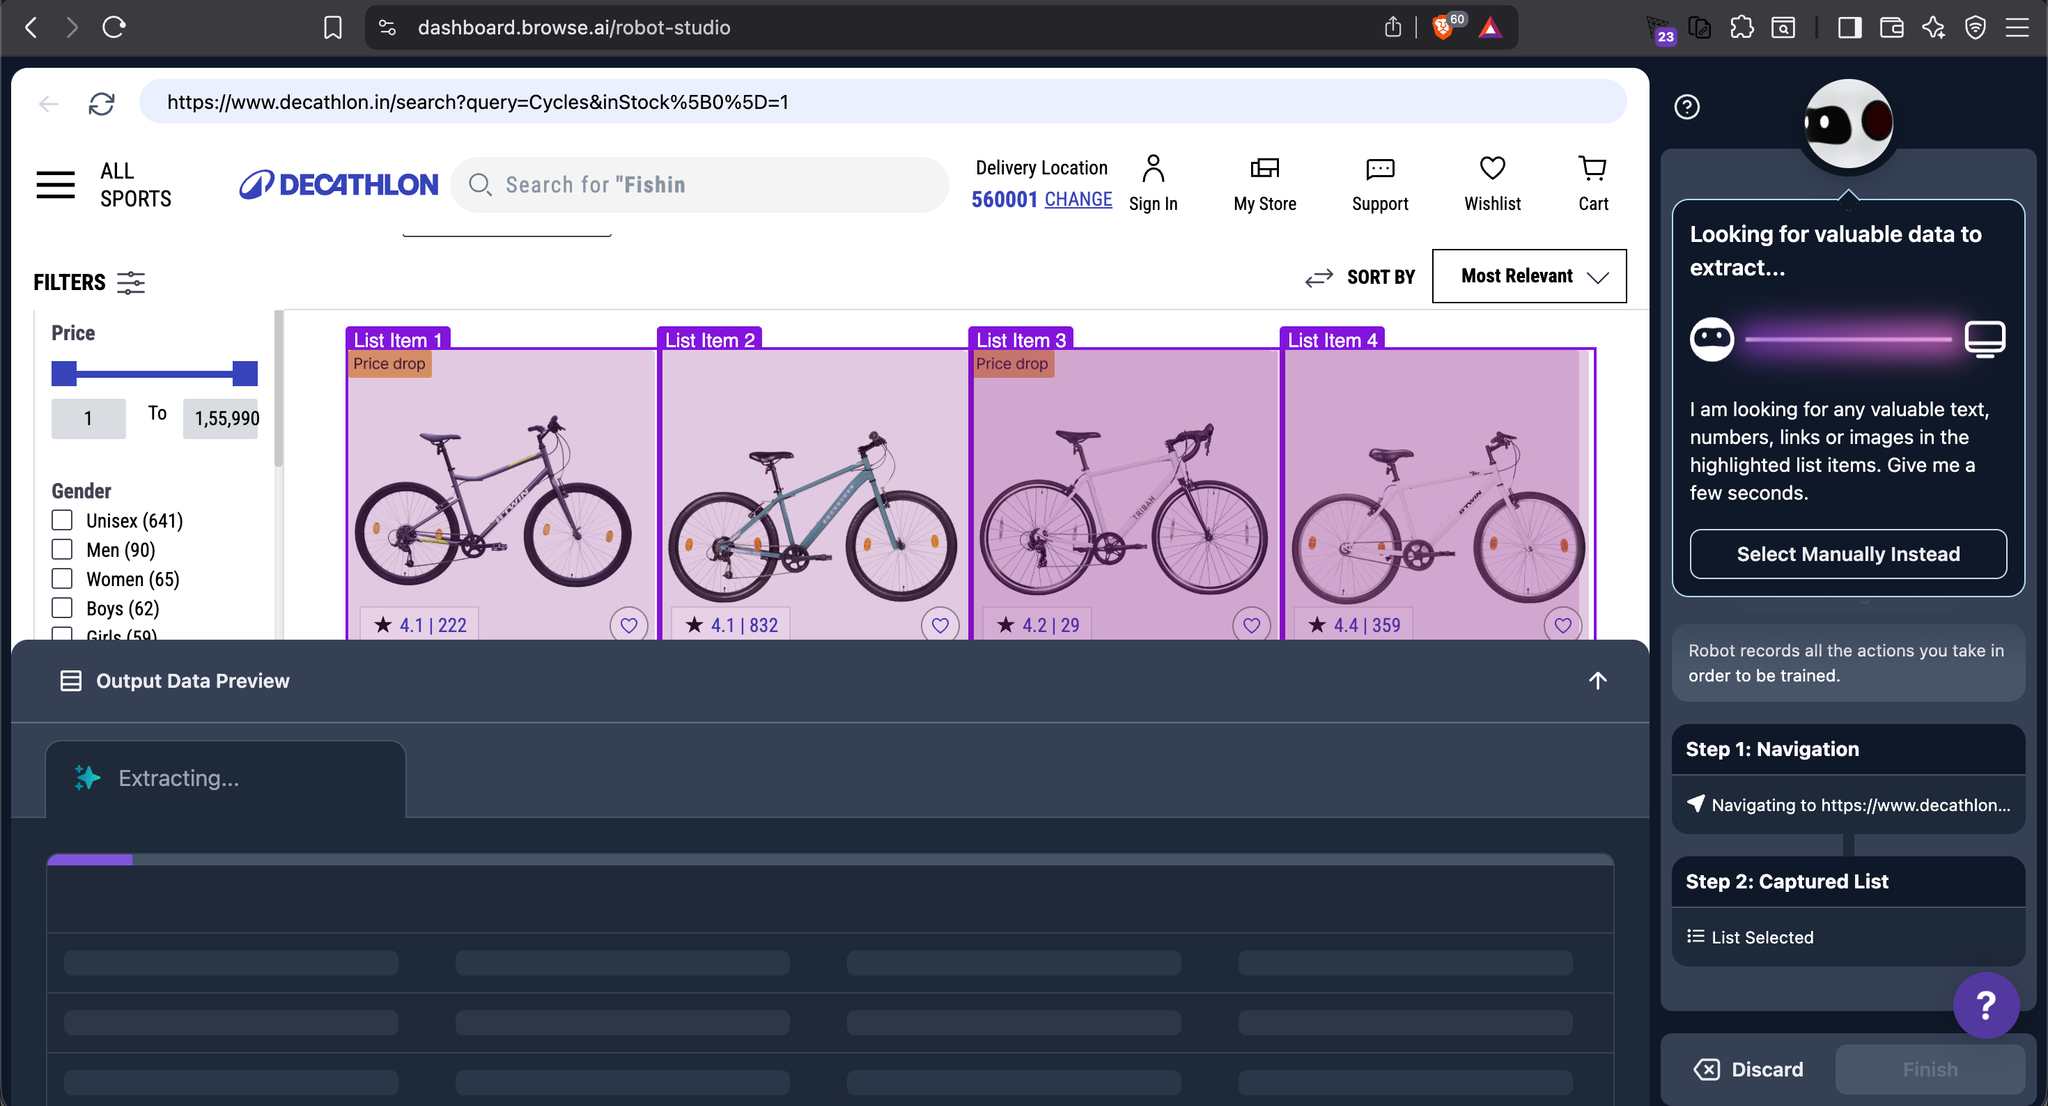Open the search field via magnifier icon
Viewport: 2048px width, 1106px height.
point(480,184)
